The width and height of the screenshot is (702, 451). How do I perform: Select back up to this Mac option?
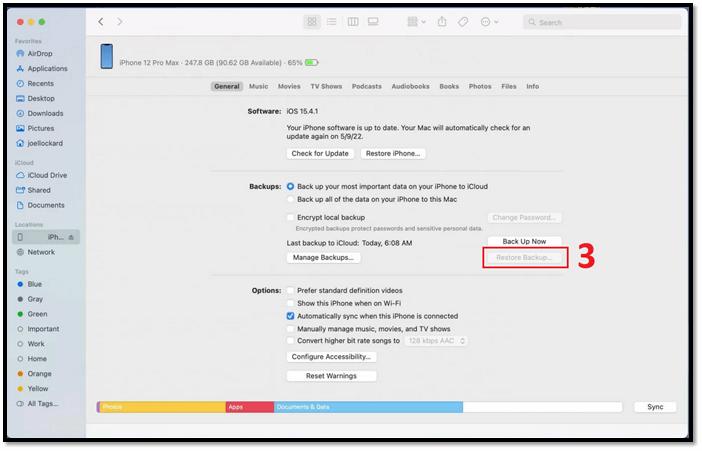291,199
